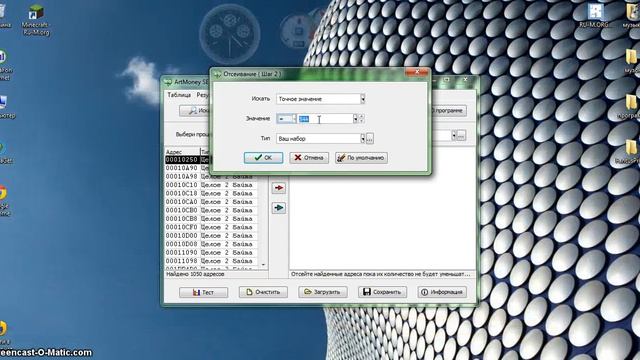Click the Найдено 1050 адресов status text
Screen dimensions: 640x360
[x=195, y=274]
